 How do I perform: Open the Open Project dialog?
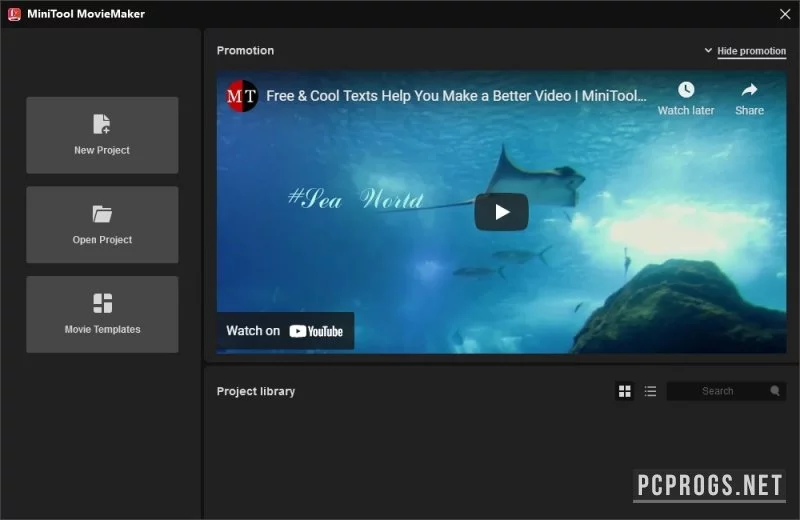[102, 225]
